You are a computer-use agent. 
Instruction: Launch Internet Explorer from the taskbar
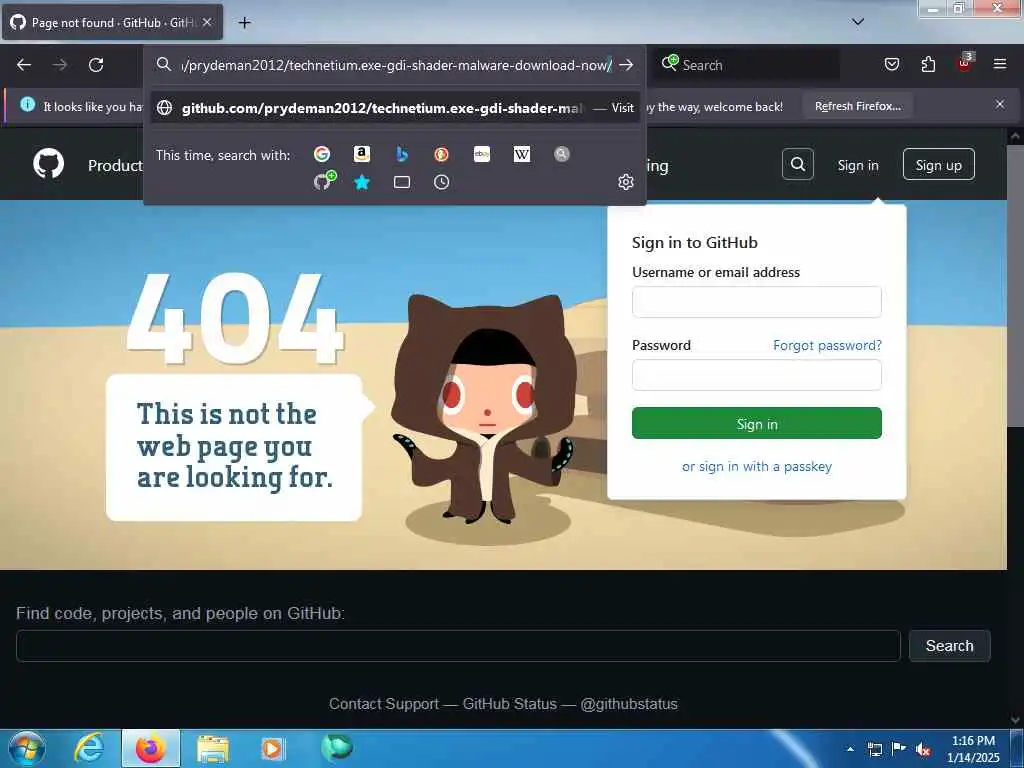89,748
